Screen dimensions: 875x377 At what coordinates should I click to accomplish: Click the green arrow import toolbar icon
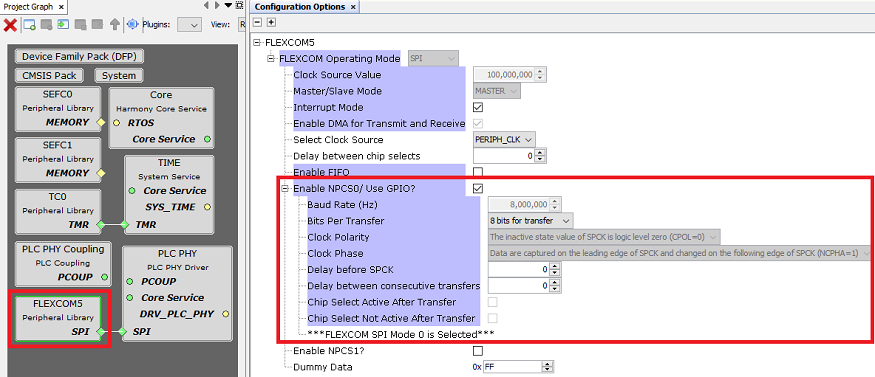[64, 25]
